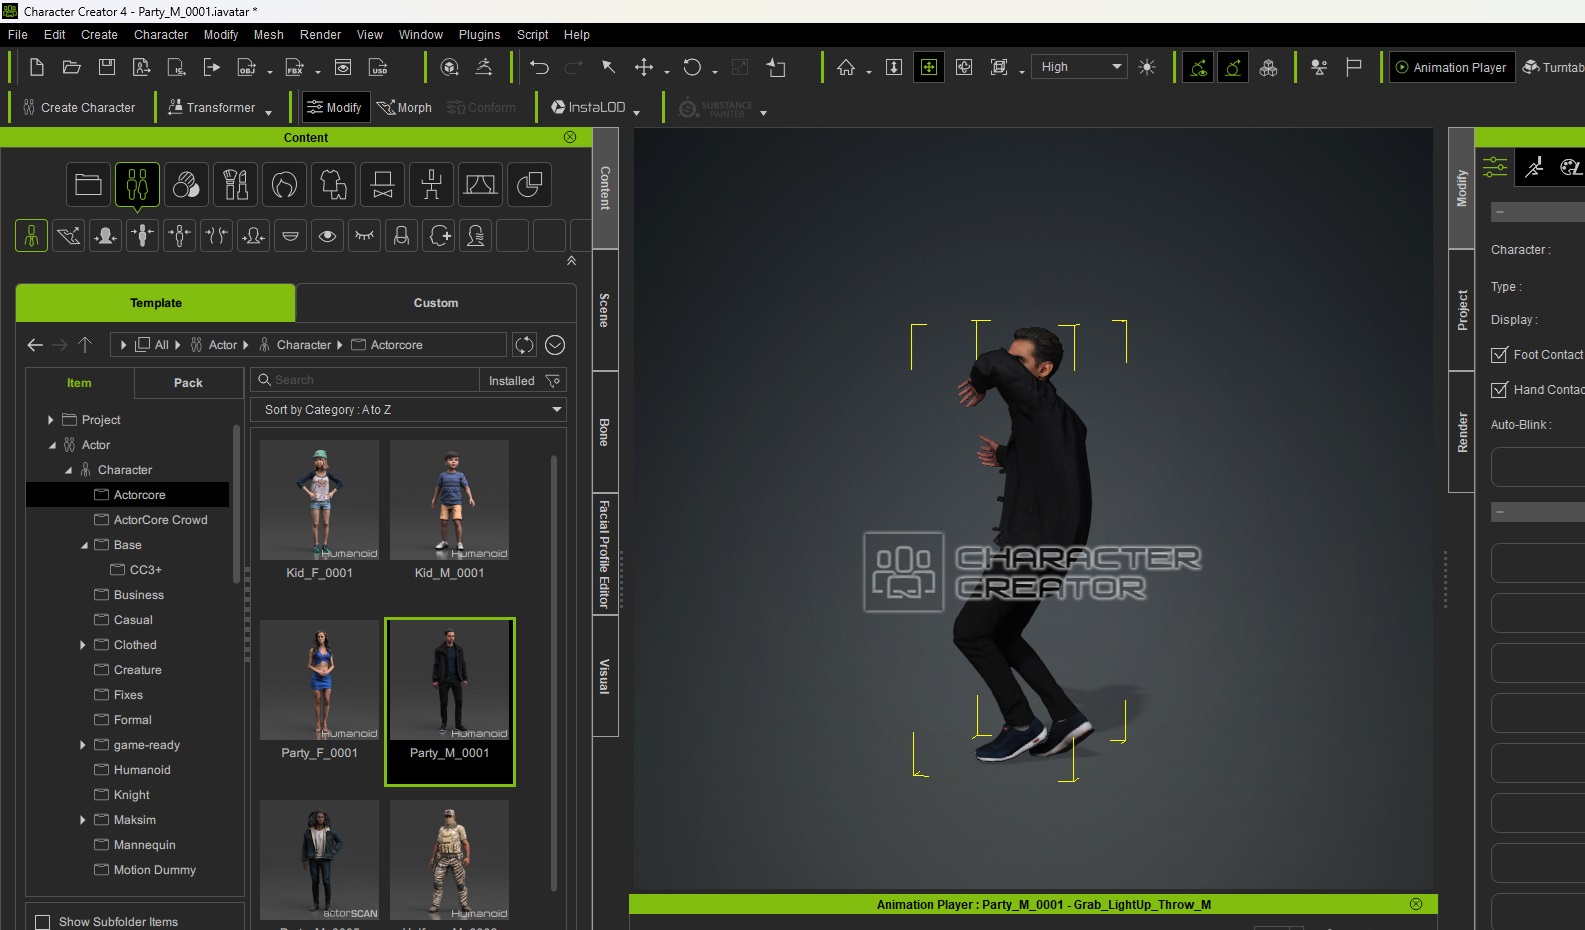1585x930 pixels.
Task: Toggle the Hand Contact checkbox
Action: [1499, 390]
